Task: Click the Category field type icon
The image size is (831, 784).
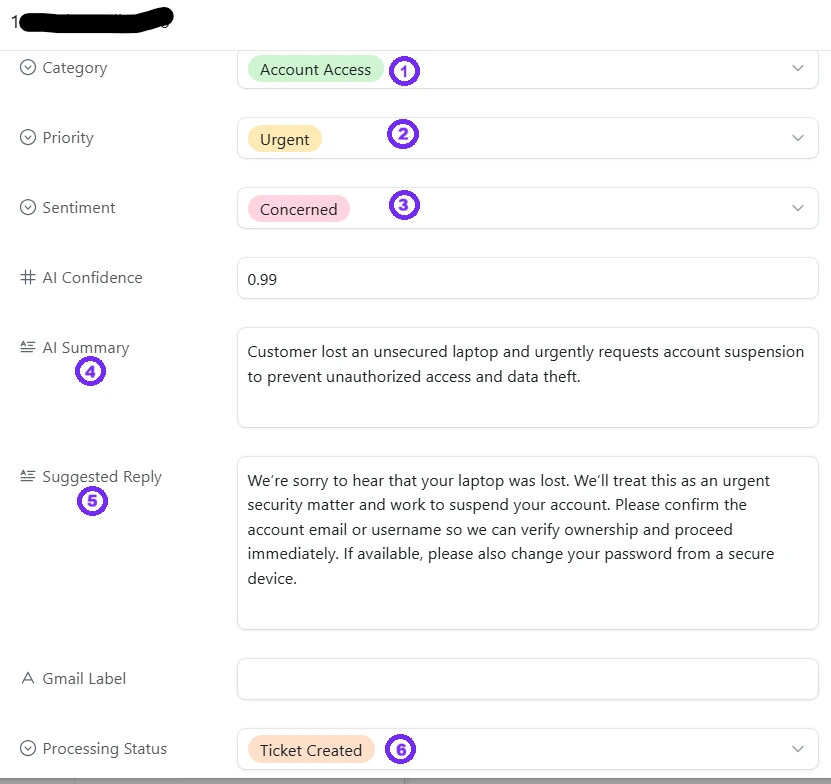Action: [28, 67]
